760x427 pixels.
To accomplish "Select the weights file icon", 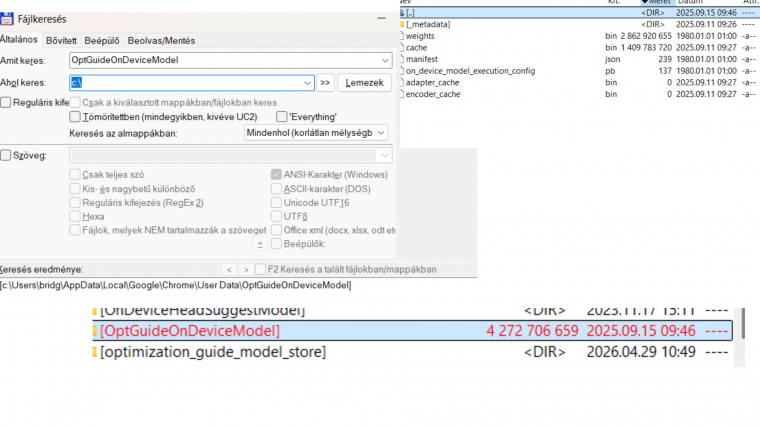I will [x=402, y=36].
